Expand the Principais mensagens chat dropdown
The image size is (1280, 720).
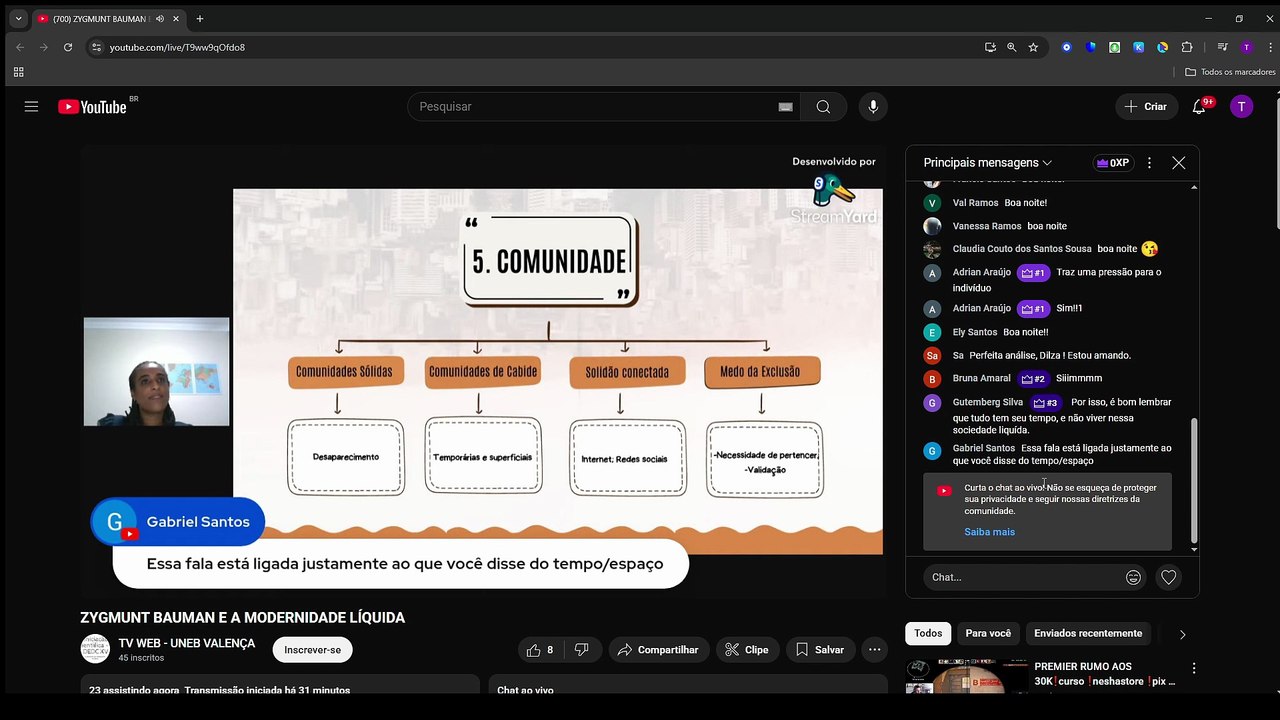click(988, 163)
